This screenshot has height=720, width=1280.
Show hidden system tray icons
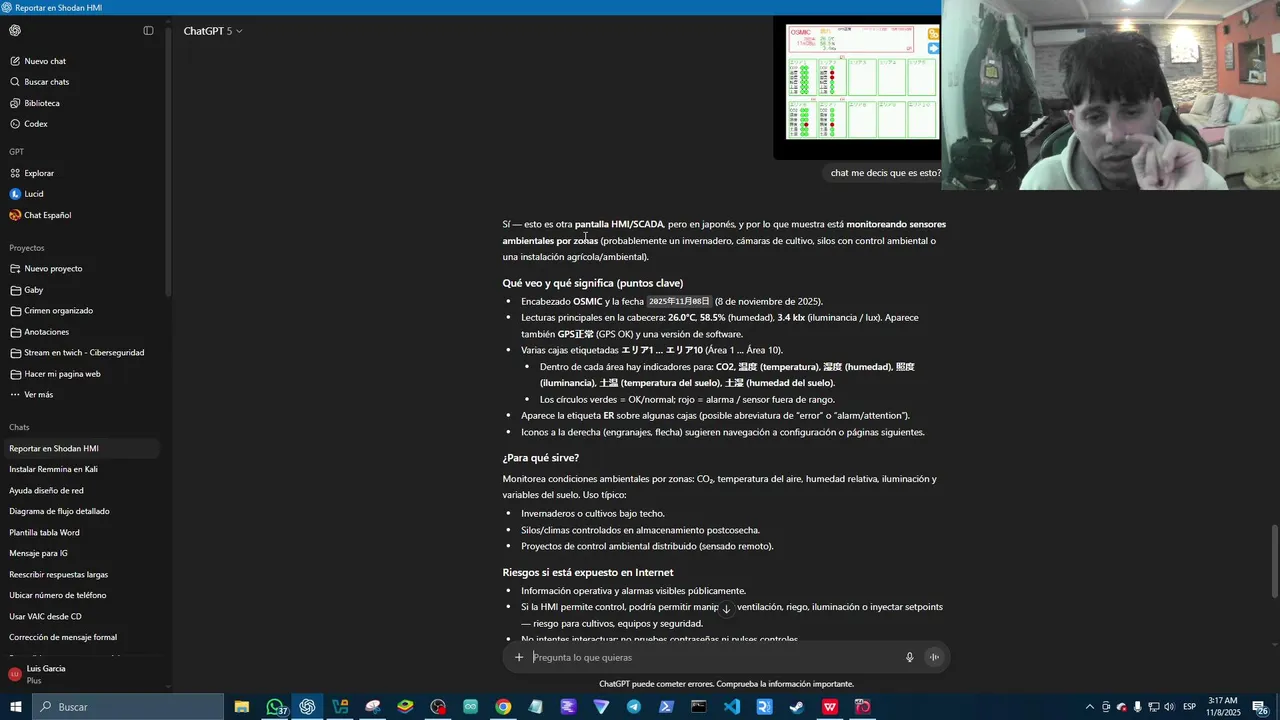1089,707
